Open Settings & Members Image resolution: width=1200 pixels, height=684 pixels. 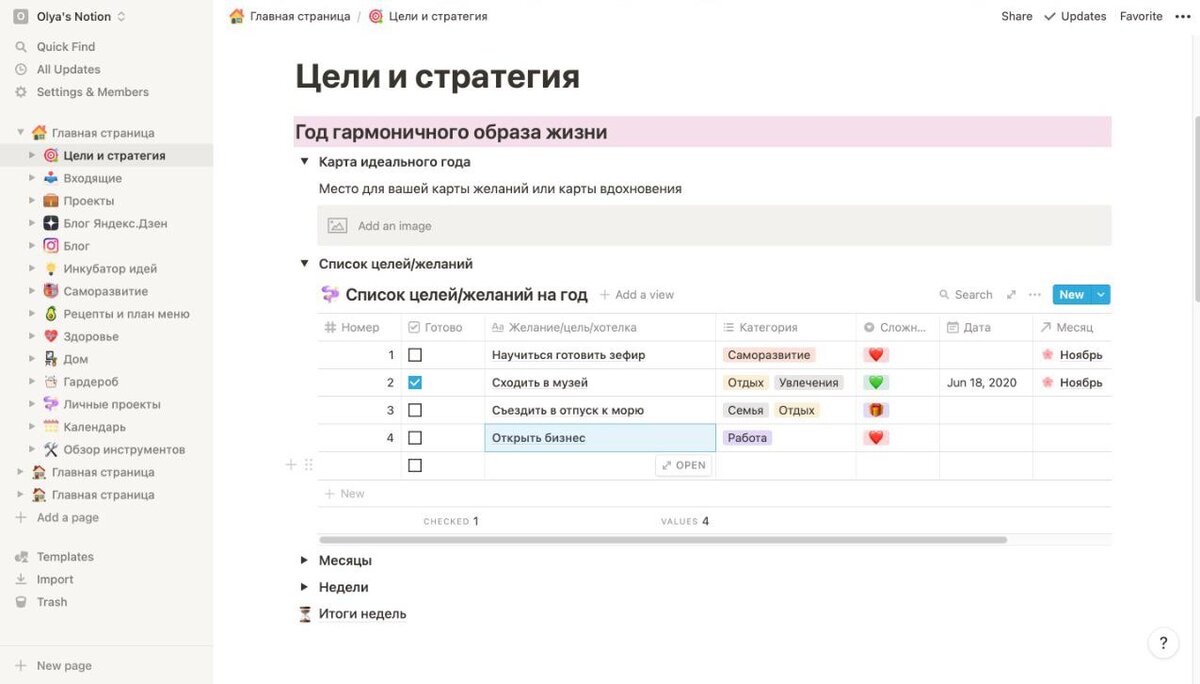[91, 91]
